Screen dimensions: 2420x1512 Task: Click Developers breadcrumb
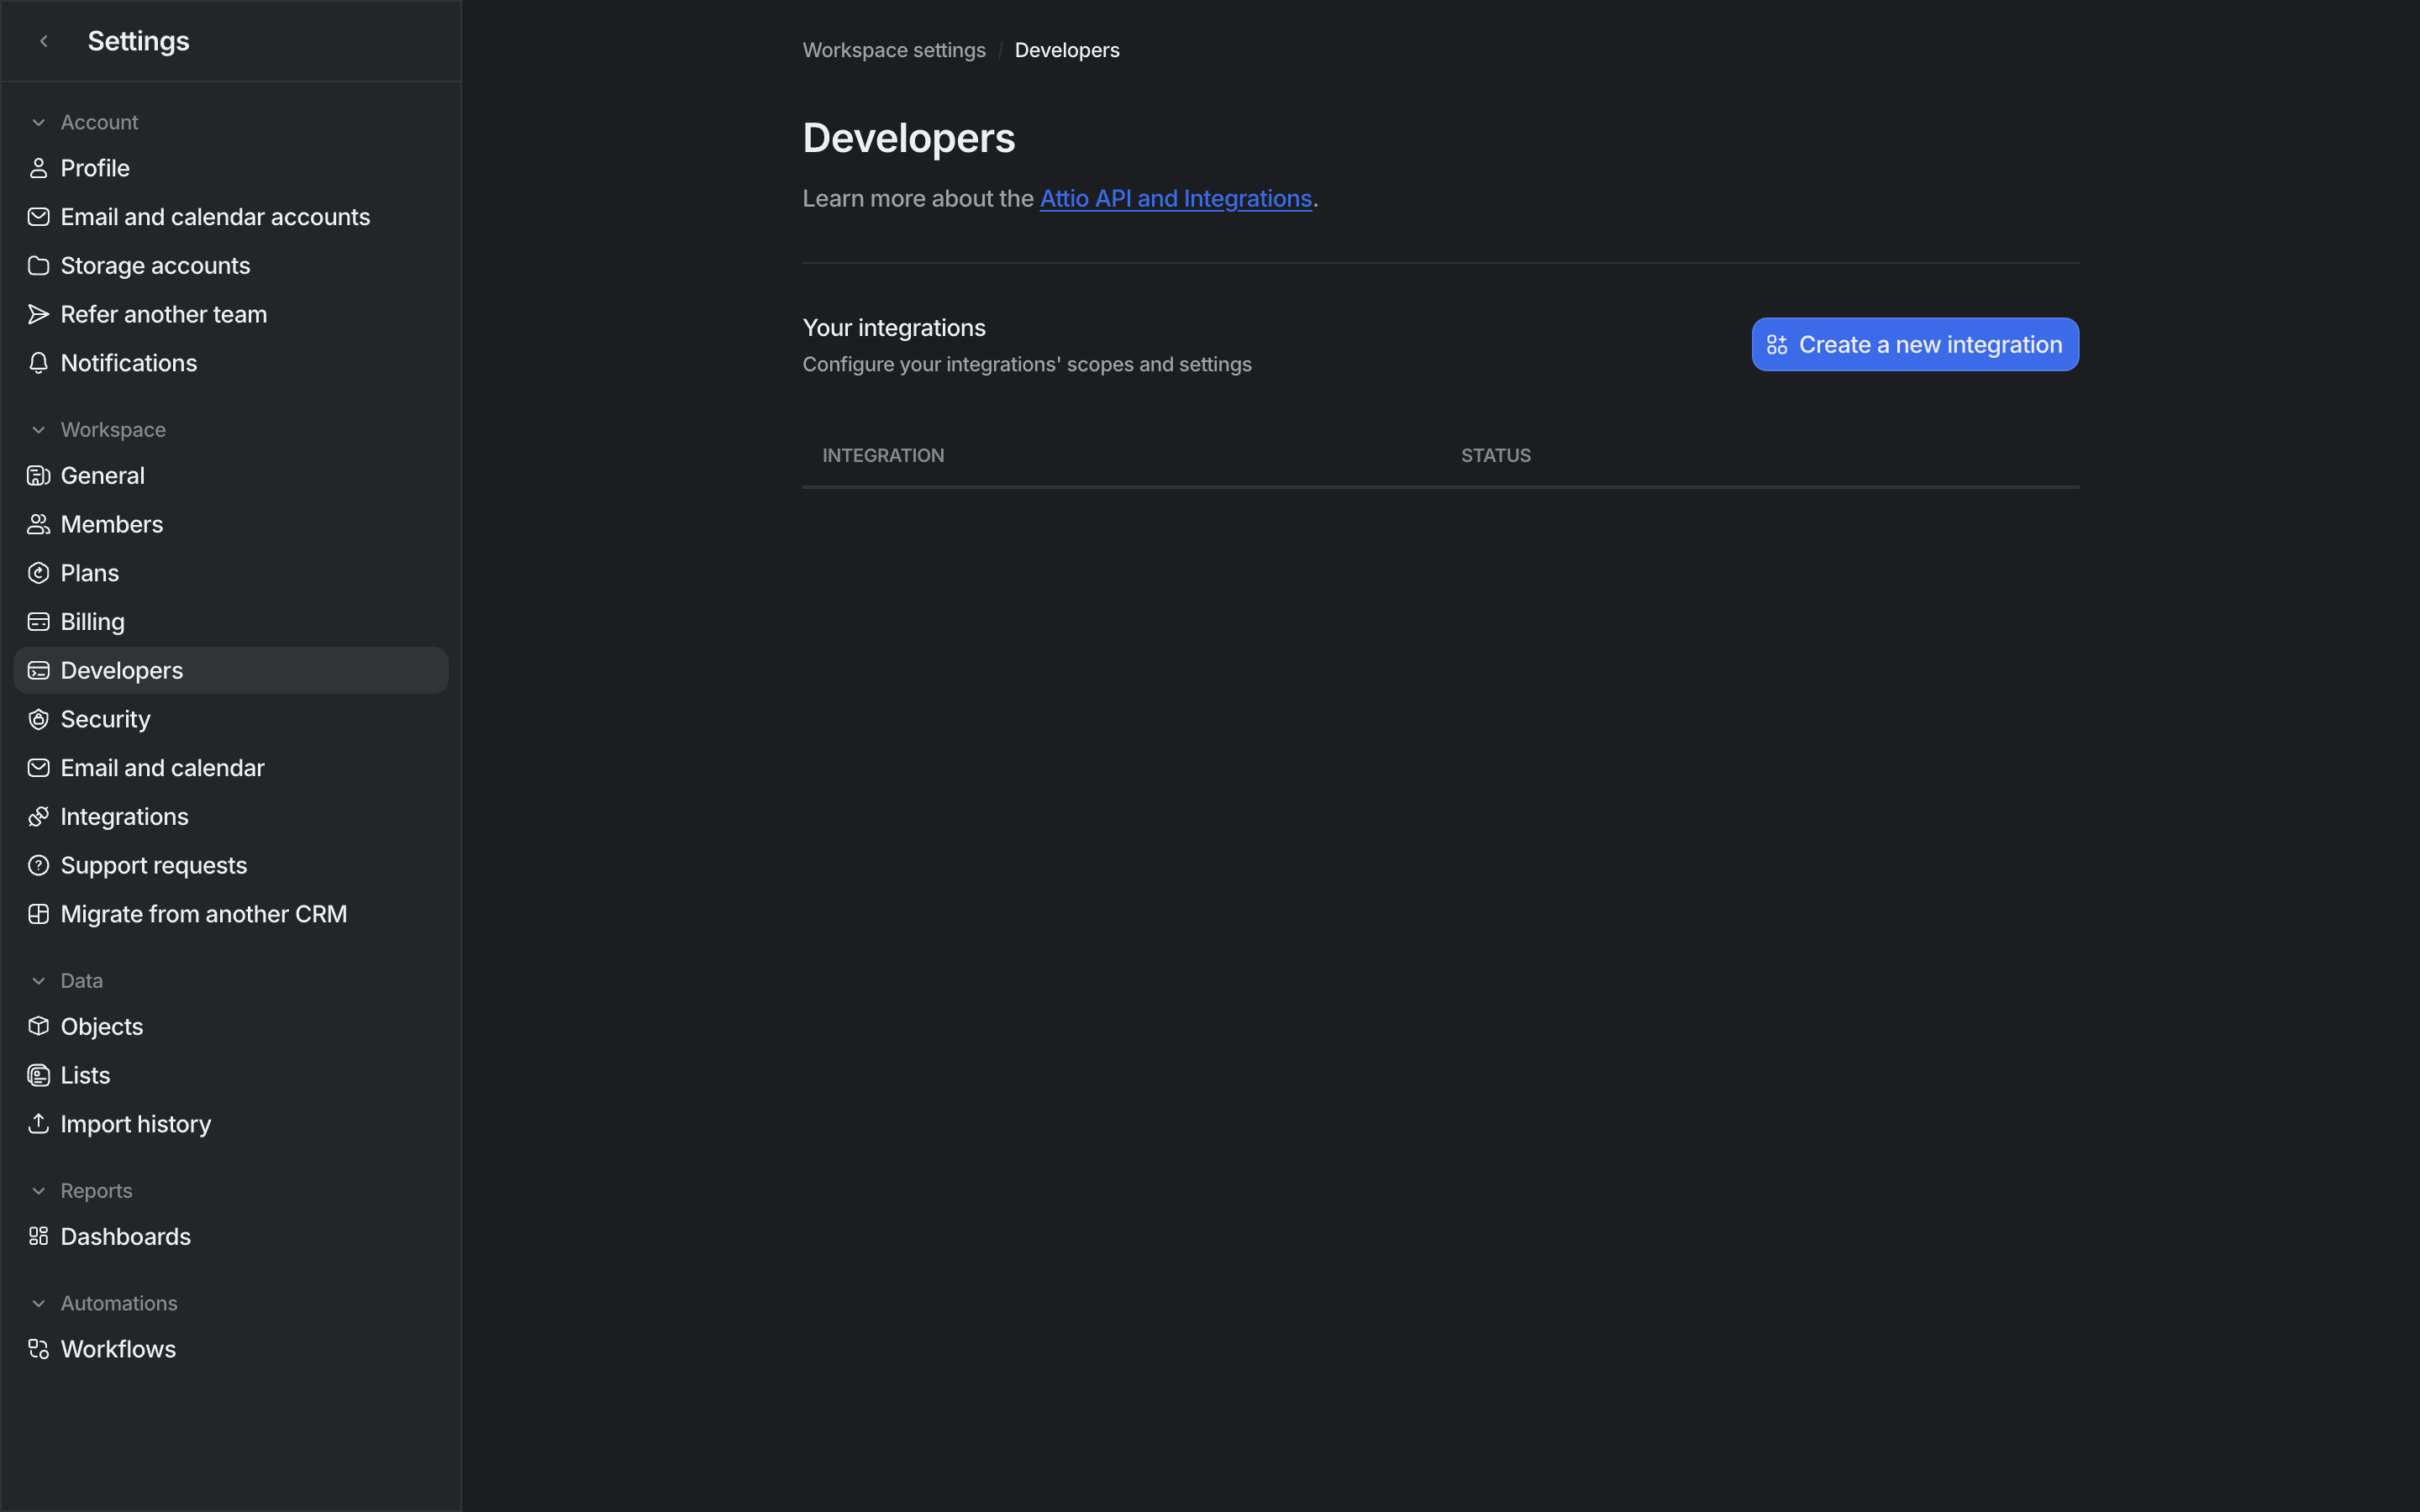click(x=1067, y=50)
